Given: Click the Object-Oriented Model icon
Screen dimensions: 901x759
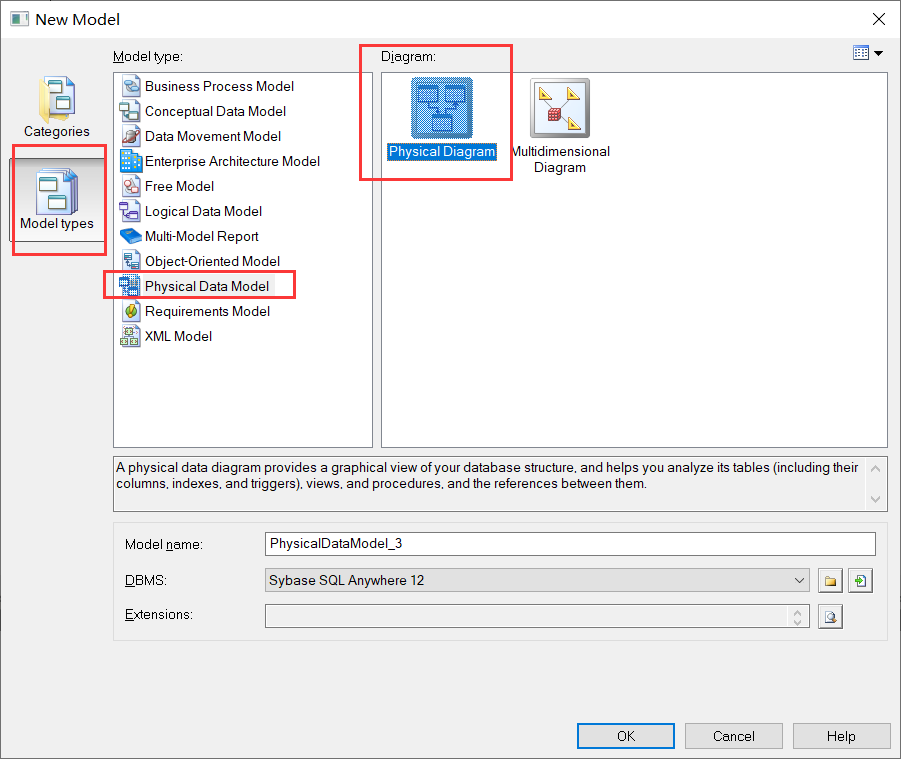Looking at the screenshot, I should click(130, 261).
